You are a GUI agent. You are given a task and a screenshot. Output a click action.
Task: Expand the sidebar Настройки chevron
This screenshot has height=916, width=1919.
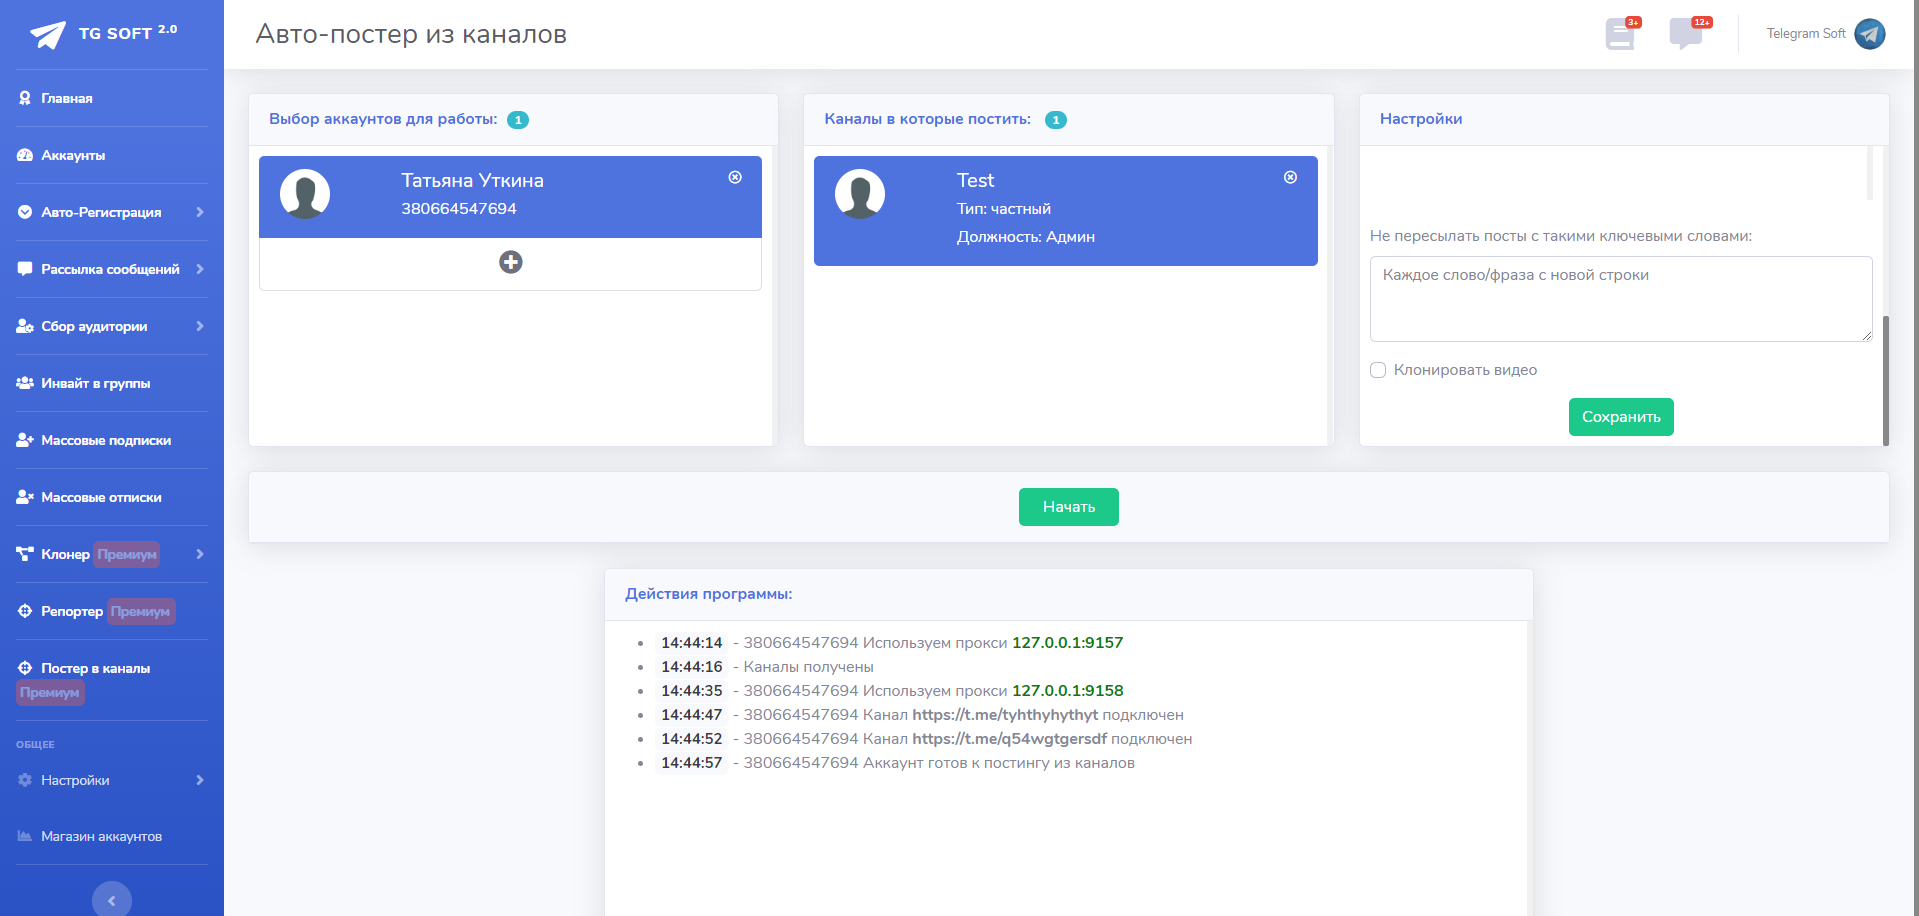200,780
